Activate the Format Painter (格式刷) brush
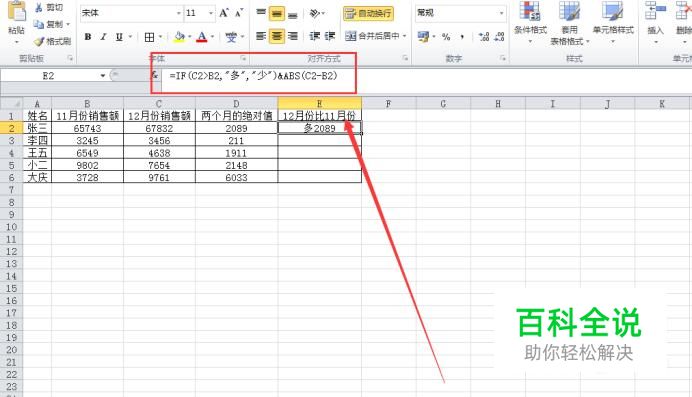 (x=39, y=41)
